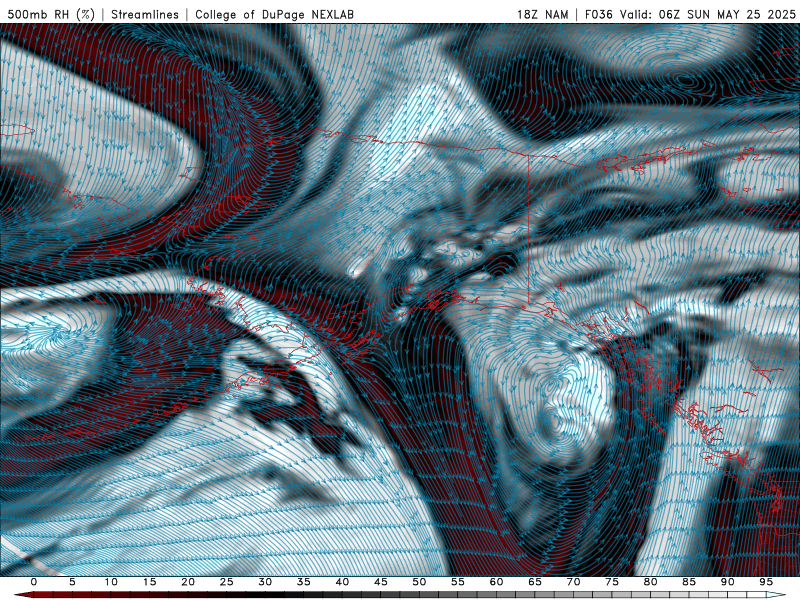Image resolution: width=800 pixels, height=600 pixels.
Task: Click the '30' value on the color scale
Action: 265,582
